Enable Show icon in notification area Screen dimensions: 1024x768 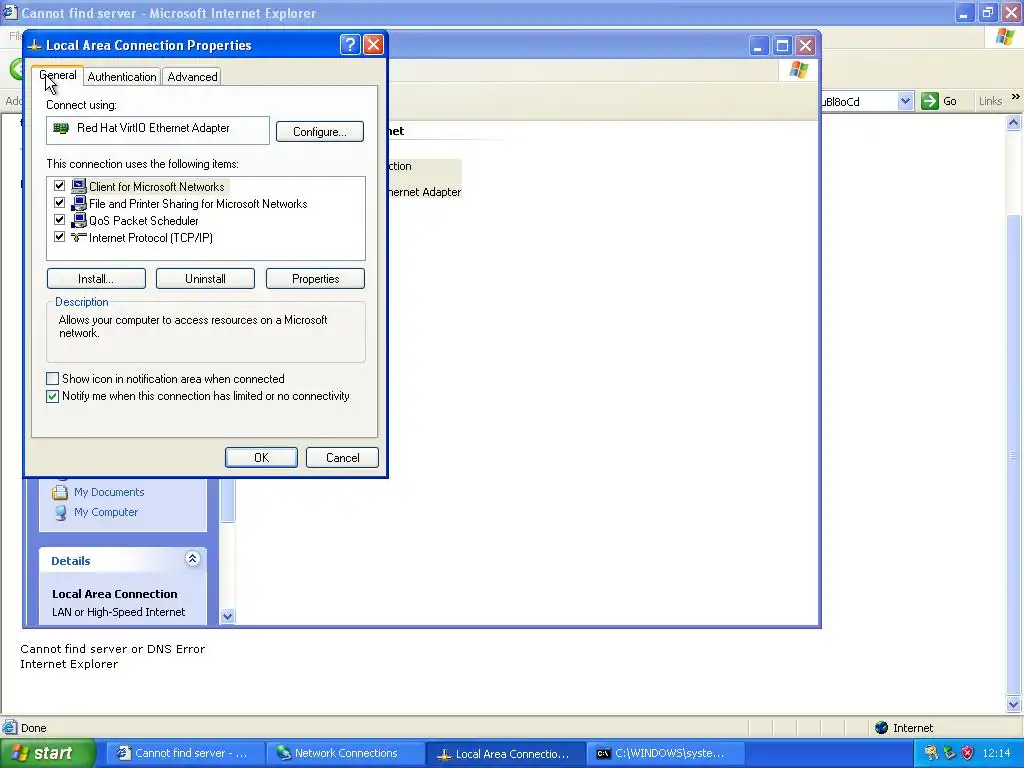coord(52,379)
